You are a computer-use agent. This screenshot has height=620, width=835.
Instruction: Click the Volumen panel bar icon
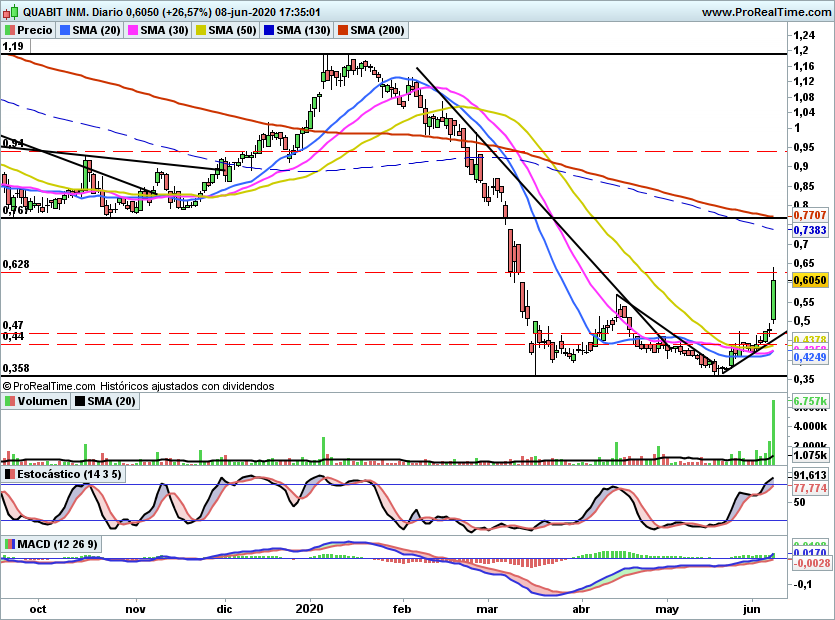10,401
